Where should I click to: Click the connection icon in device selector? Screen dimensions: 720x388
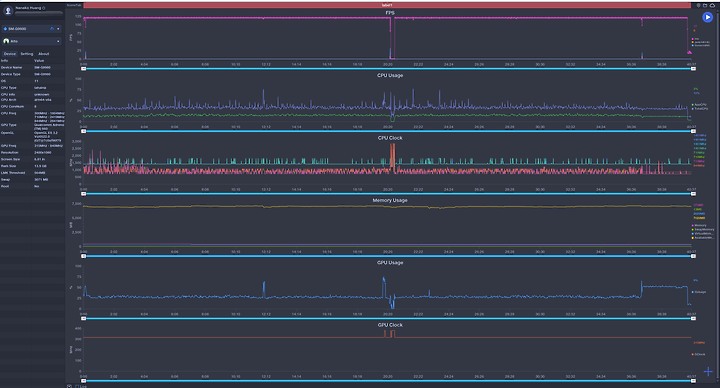pyautogui.click(x=51, y=28)
